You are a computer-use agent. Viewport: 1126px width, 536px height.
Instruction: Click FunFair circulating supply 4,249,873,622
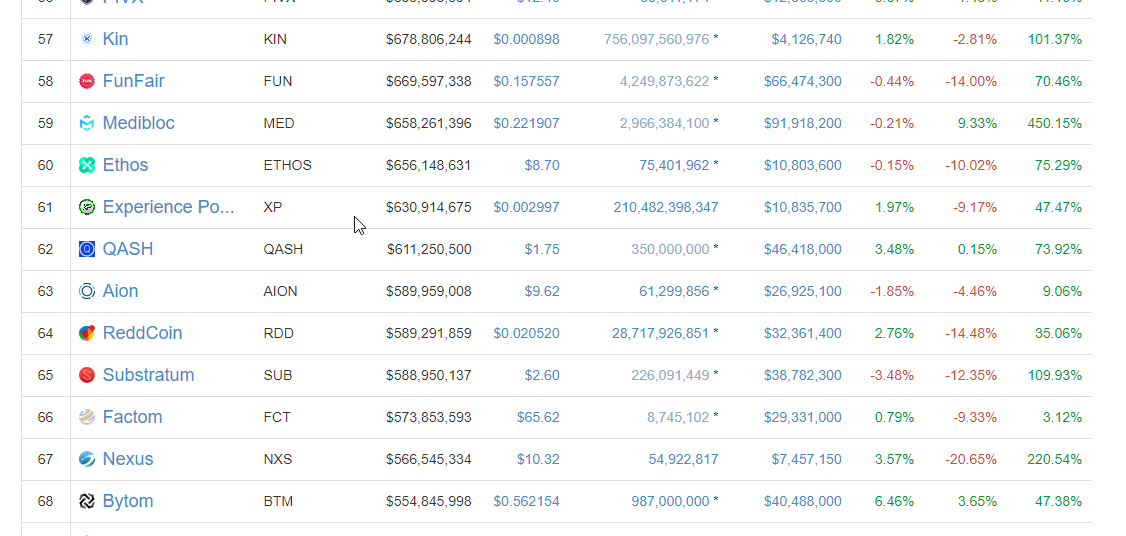pos(665,82)
